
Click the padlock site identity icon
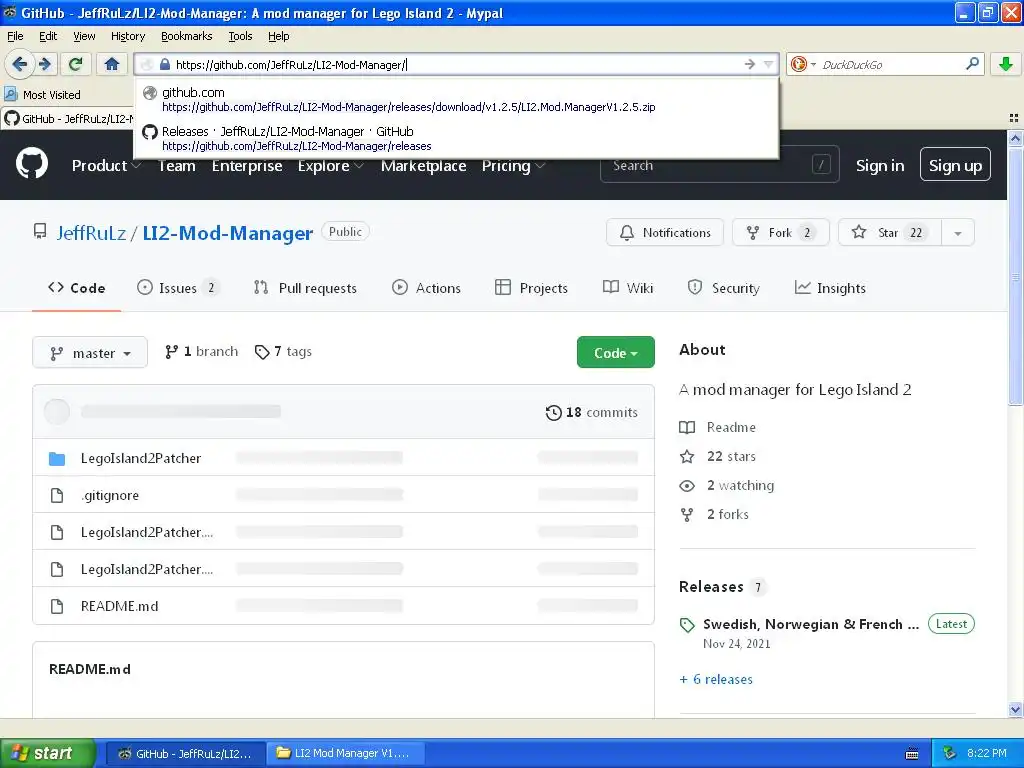pos(165,65)
